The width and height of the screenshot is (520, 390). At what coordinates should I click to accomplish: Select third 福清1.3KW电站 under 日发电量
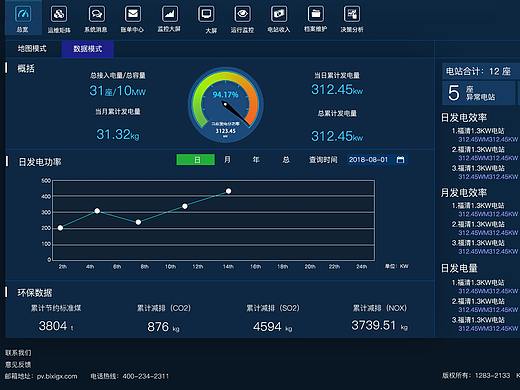[x=478, y=320]
